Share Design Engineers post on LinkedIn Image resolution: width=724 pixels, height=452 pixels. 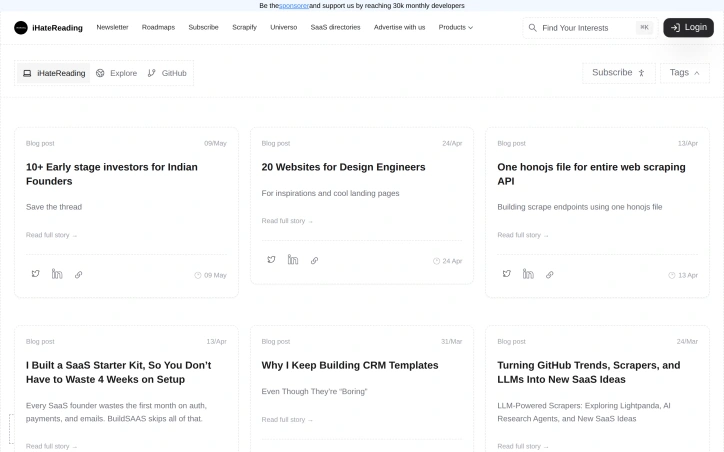pos(293,259)
